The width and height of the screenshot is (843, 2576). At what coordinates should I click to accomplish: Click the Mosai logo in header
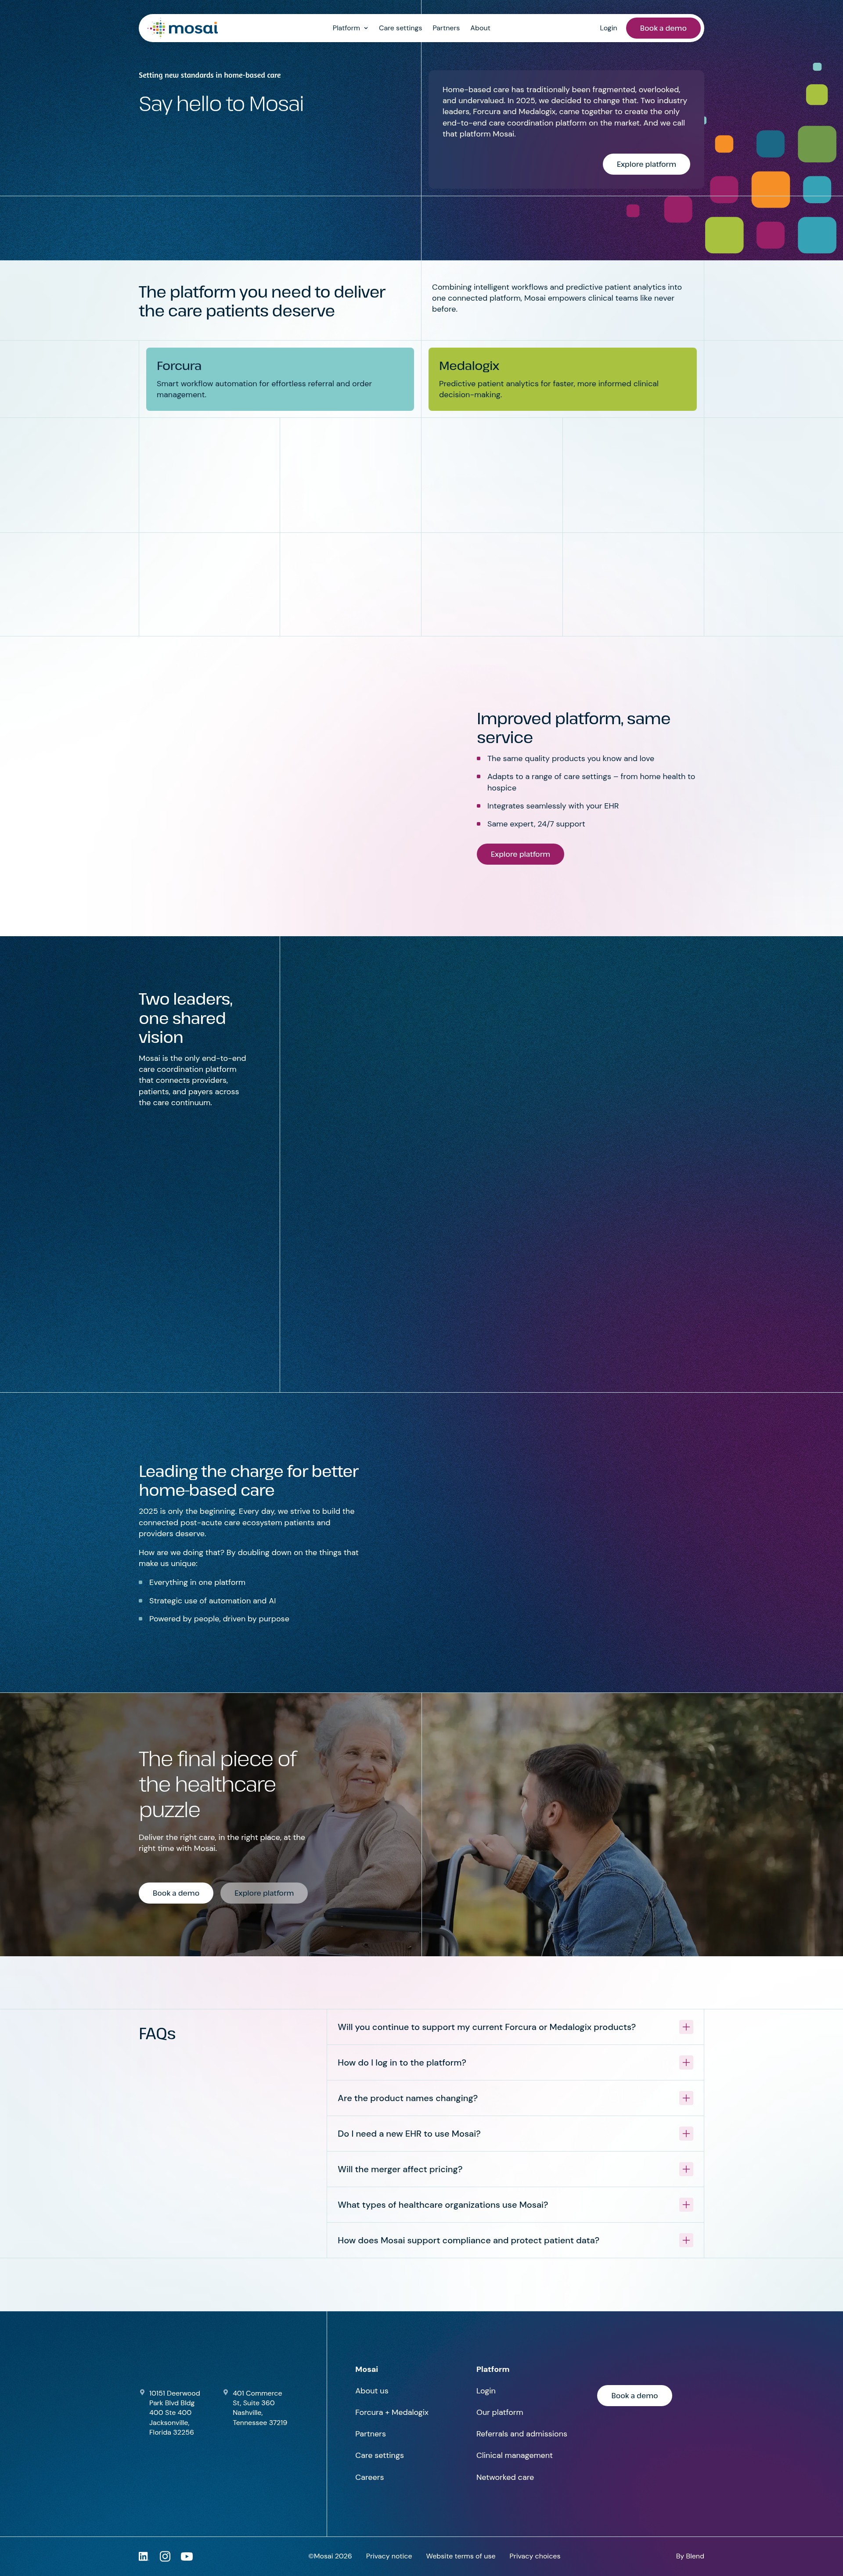tap(183, 28)
